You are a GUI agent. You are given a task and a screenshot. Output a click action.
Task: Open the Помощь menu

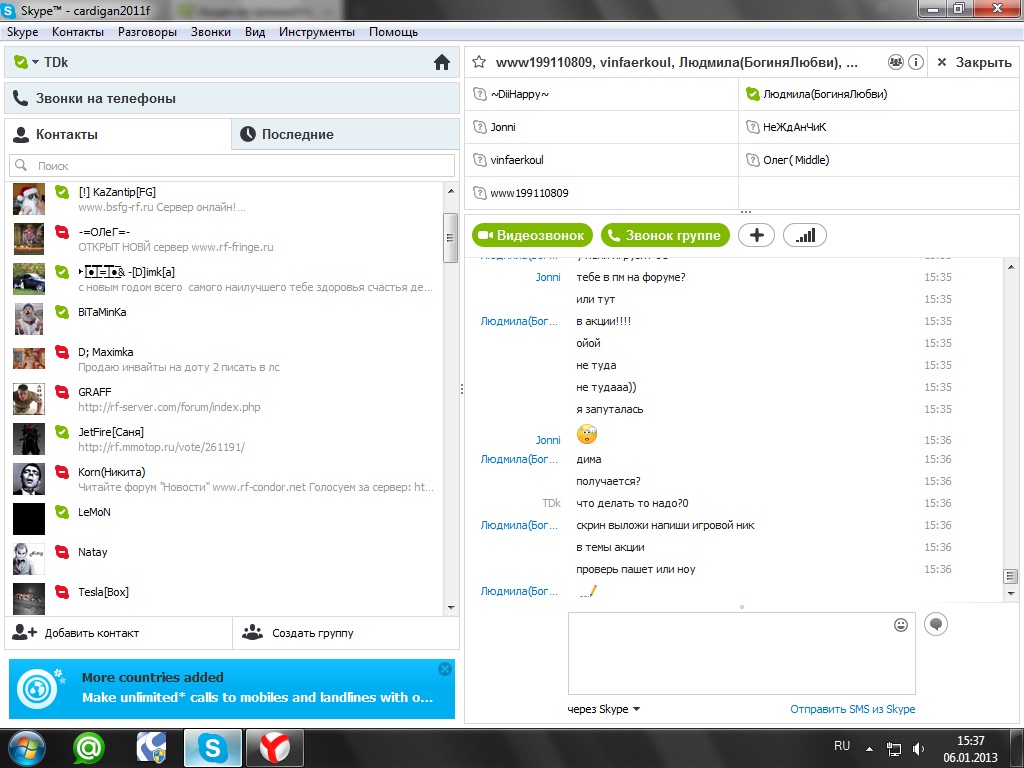(x=393, y=32)
